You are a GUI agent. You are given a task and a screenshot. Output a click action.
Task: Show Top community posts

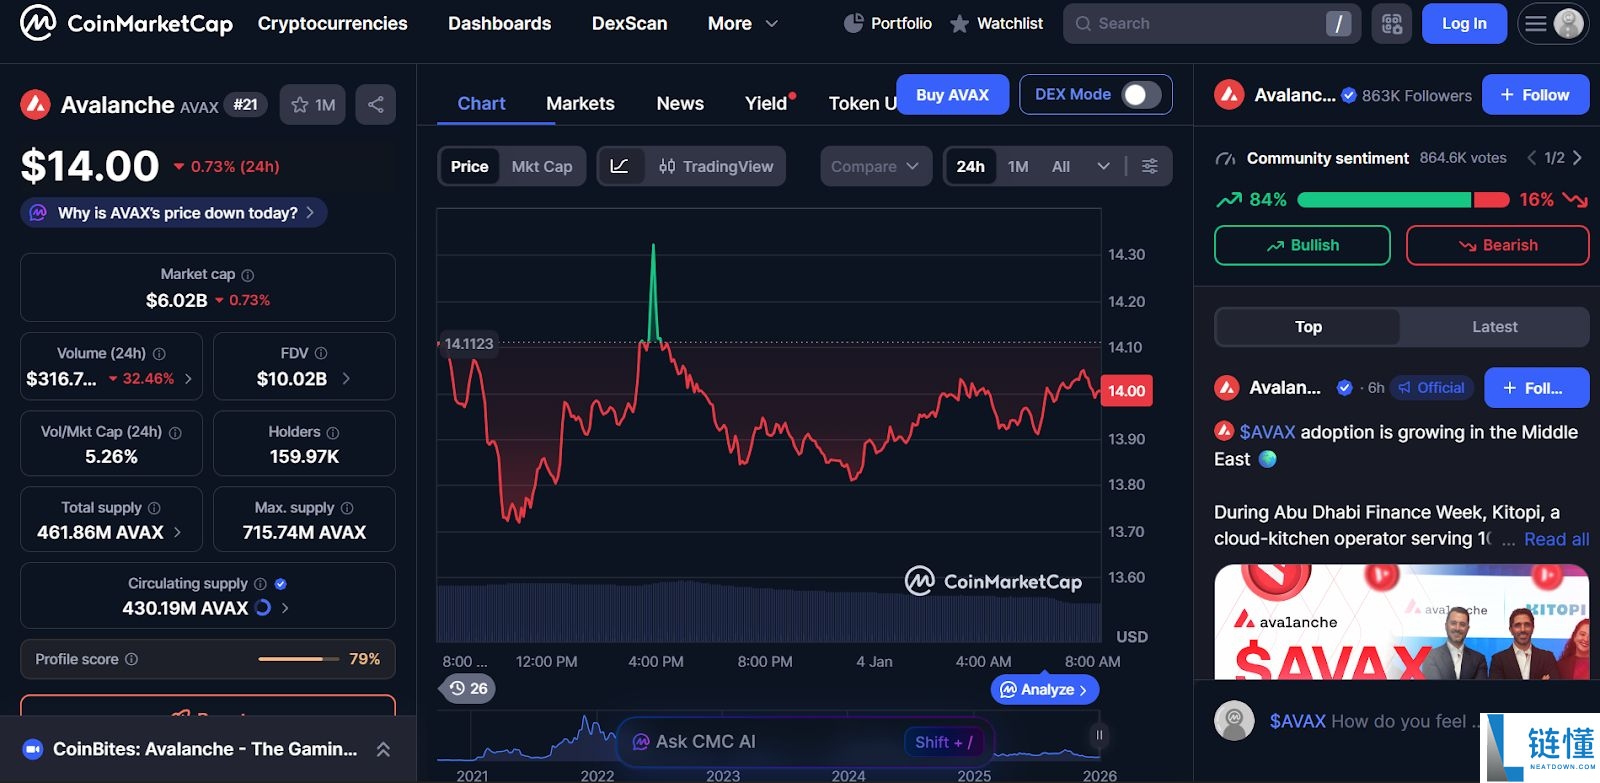[x=1308, y=327]
